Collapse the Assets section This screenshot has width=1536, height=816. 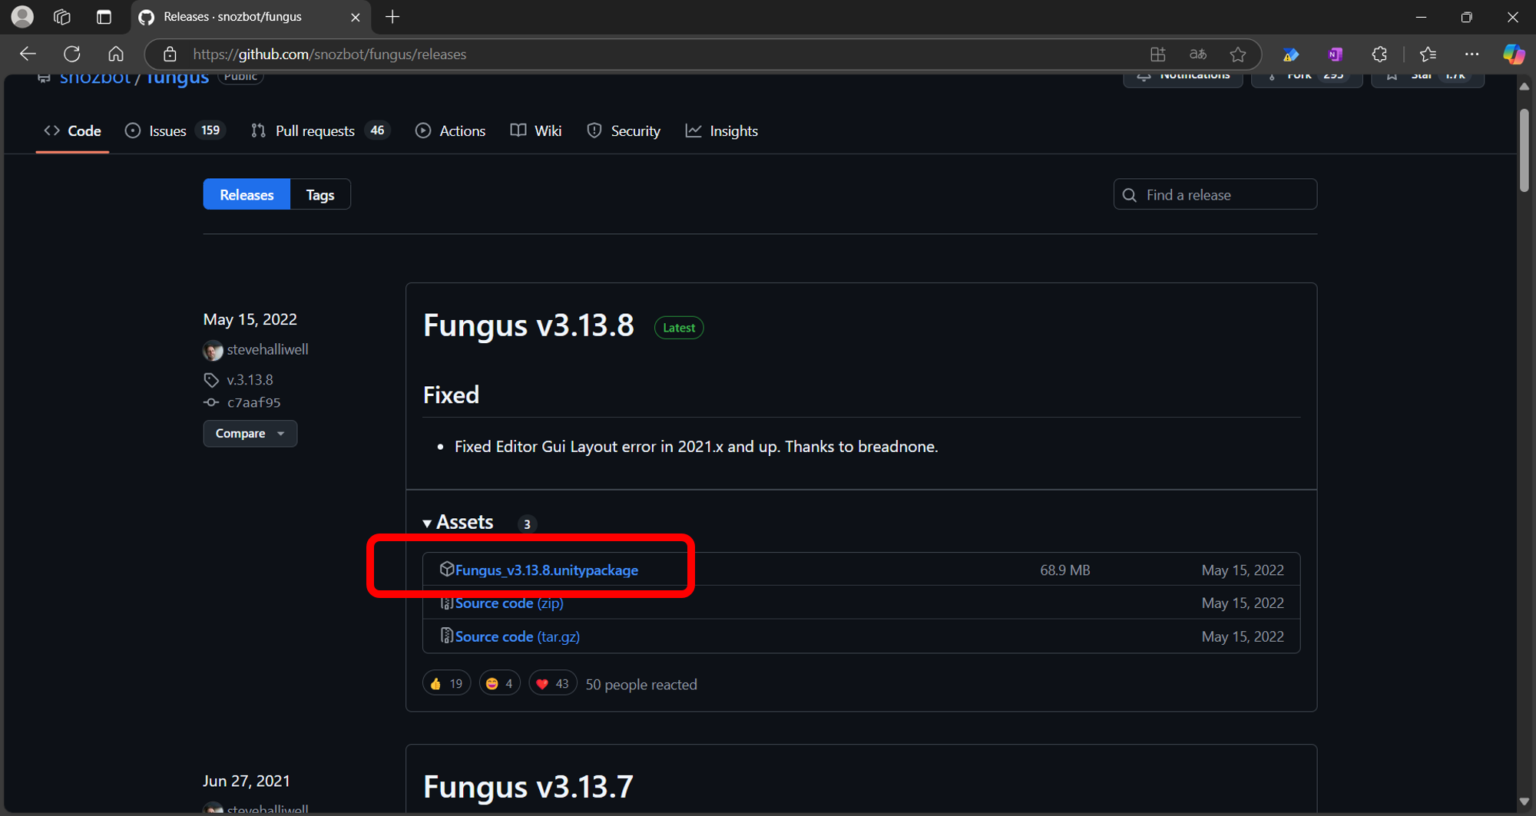coord(428,521)
